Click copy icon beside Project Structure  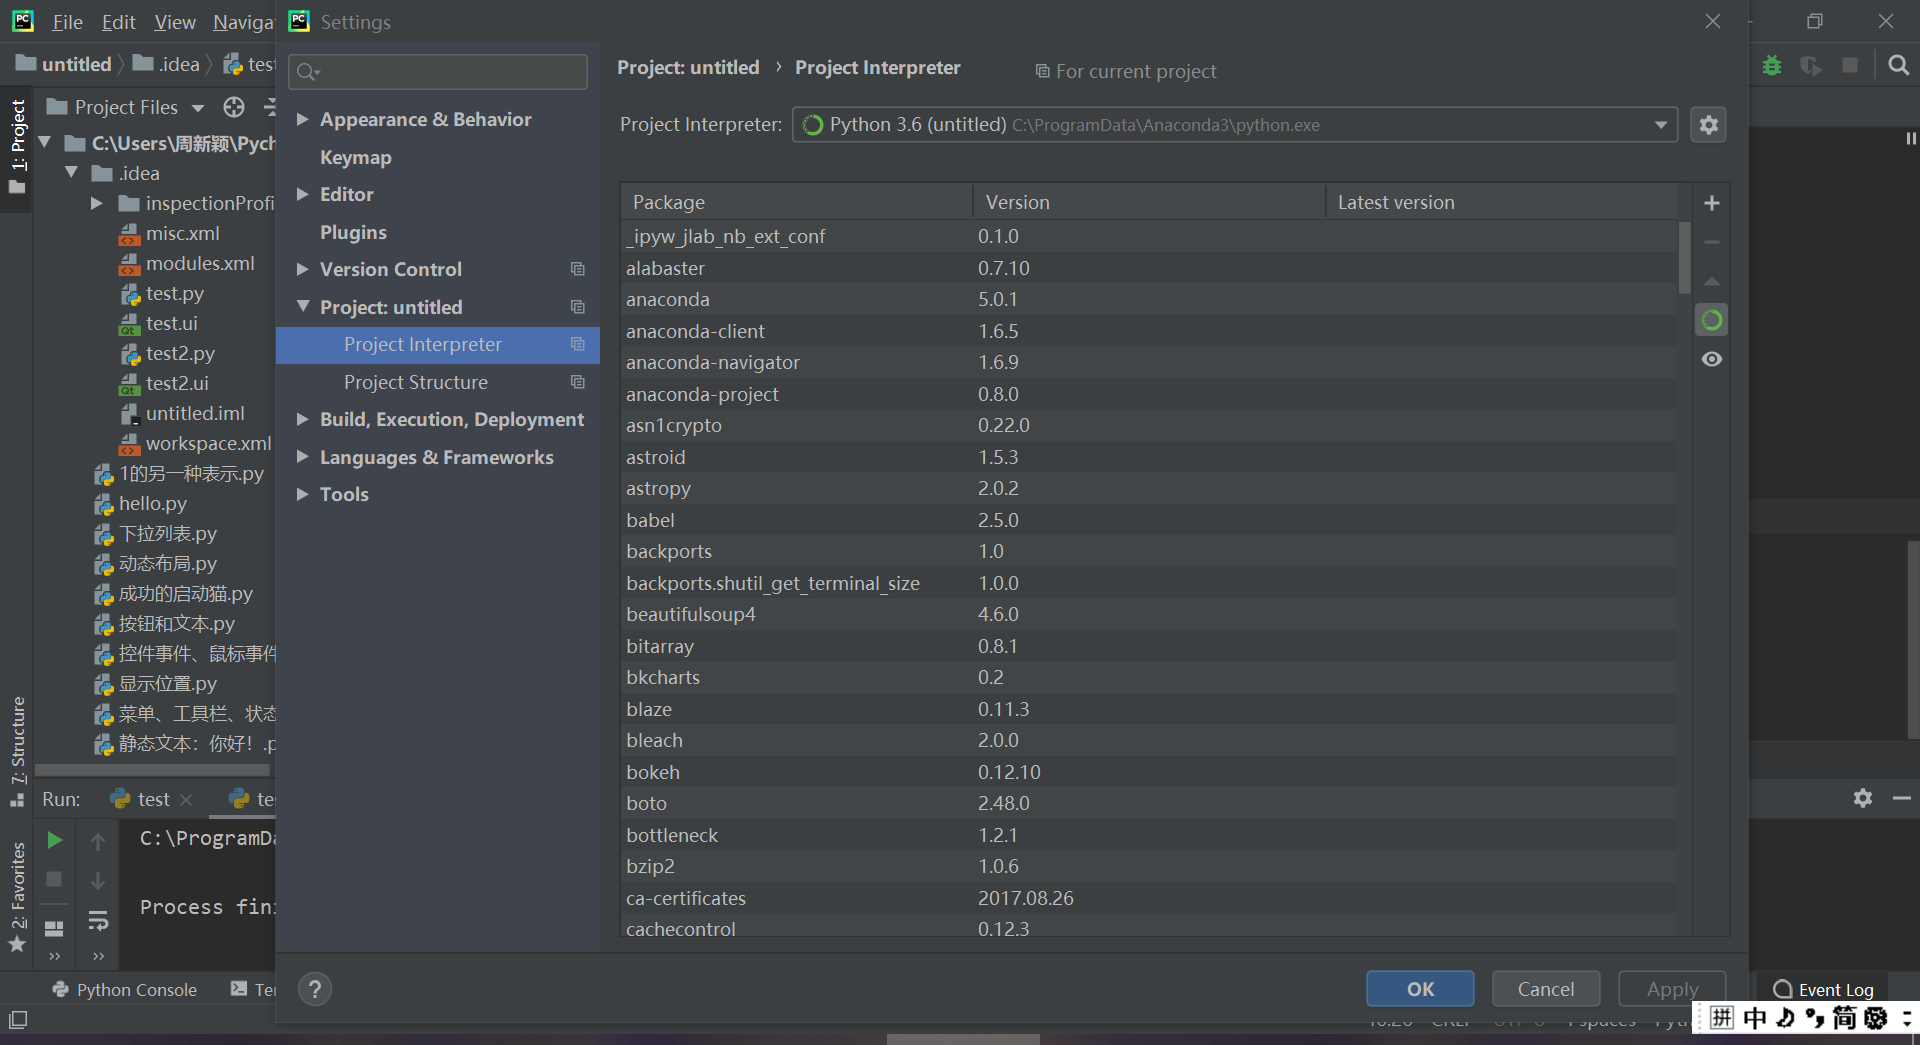(577, 382)
